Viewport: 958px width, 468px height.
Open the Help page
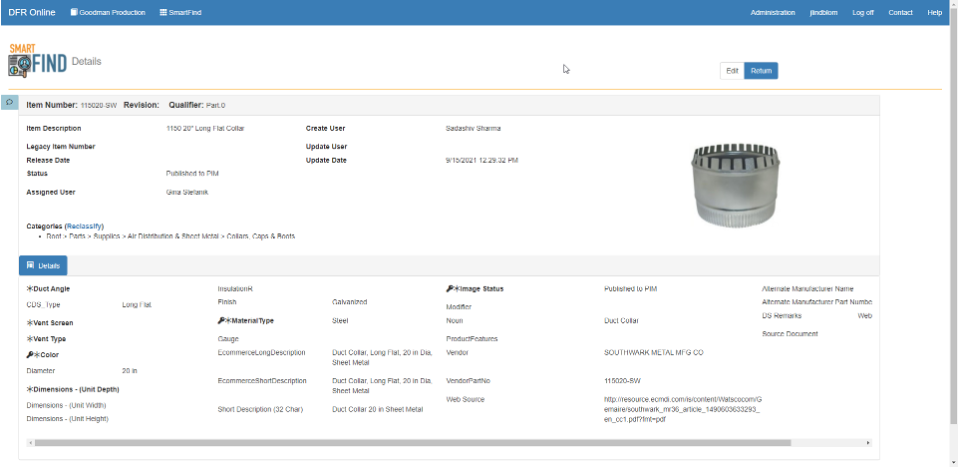[934, 12]
